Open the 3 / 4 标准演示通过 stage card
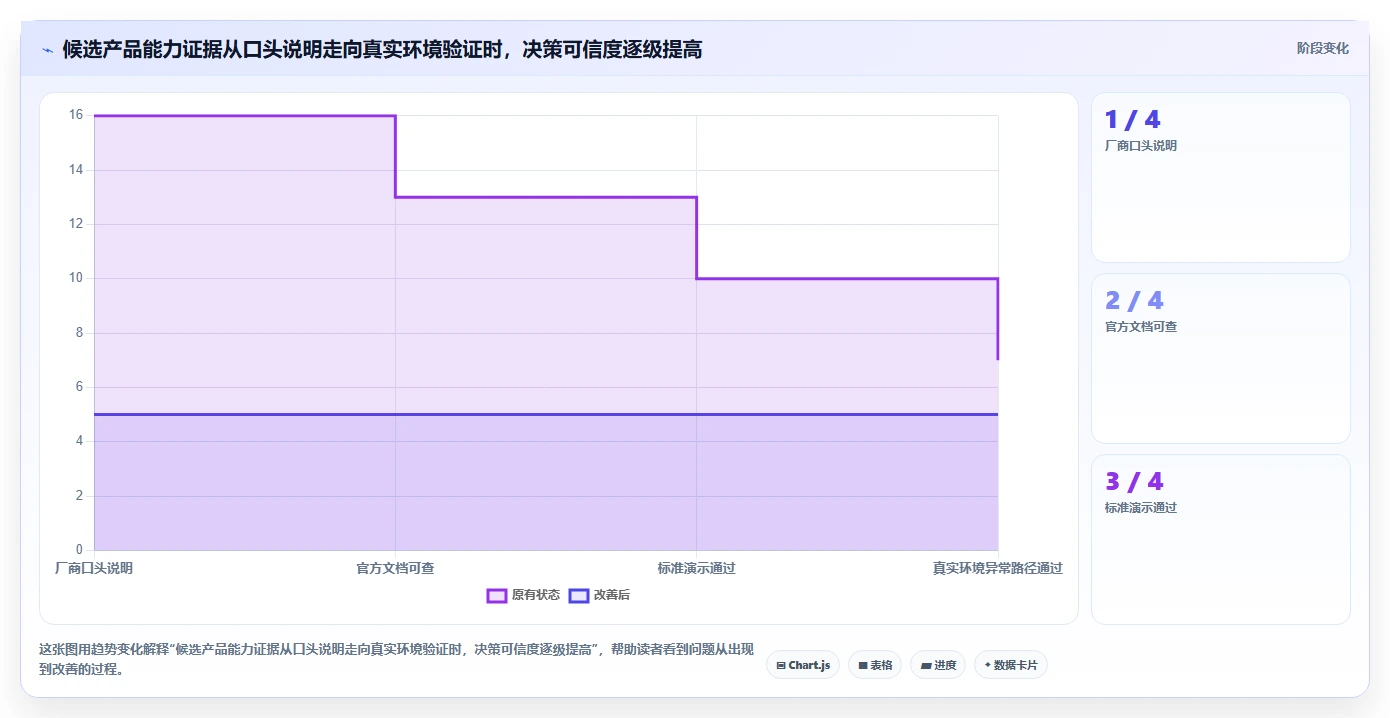This screenshot has height=718, width=1390. tap(1220, 539)
